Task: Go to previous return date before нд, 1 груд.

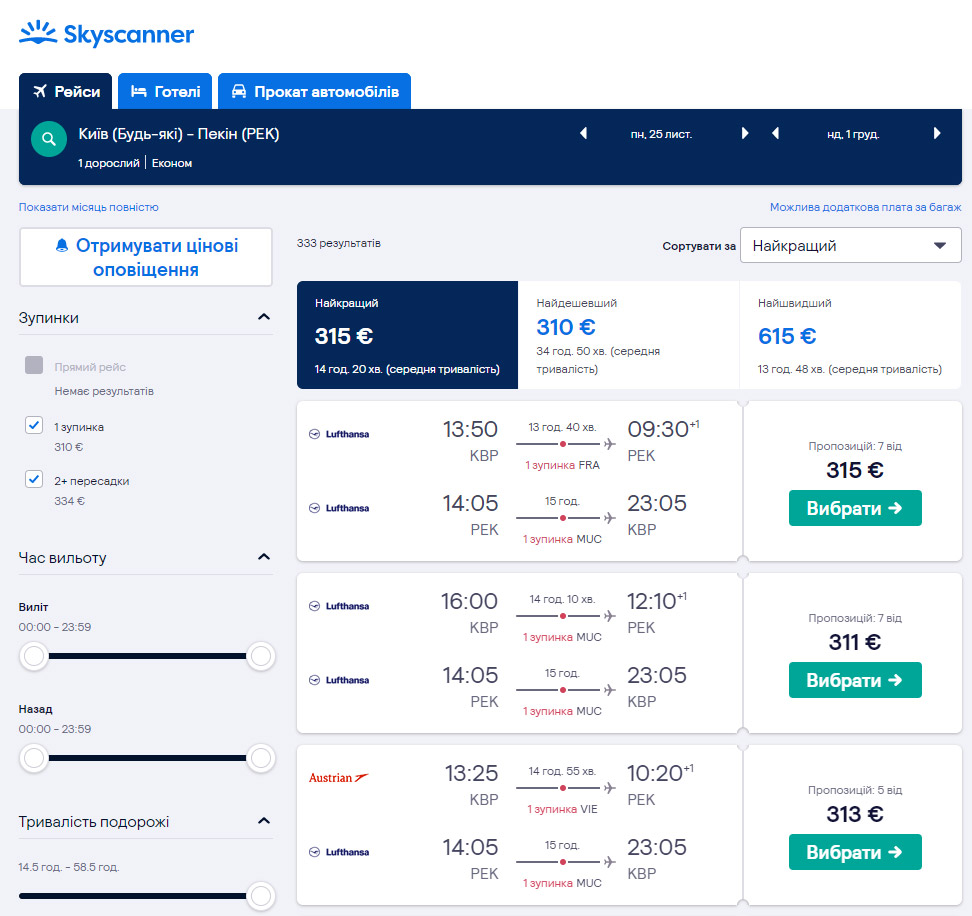Action: click(x=775, y=133)
